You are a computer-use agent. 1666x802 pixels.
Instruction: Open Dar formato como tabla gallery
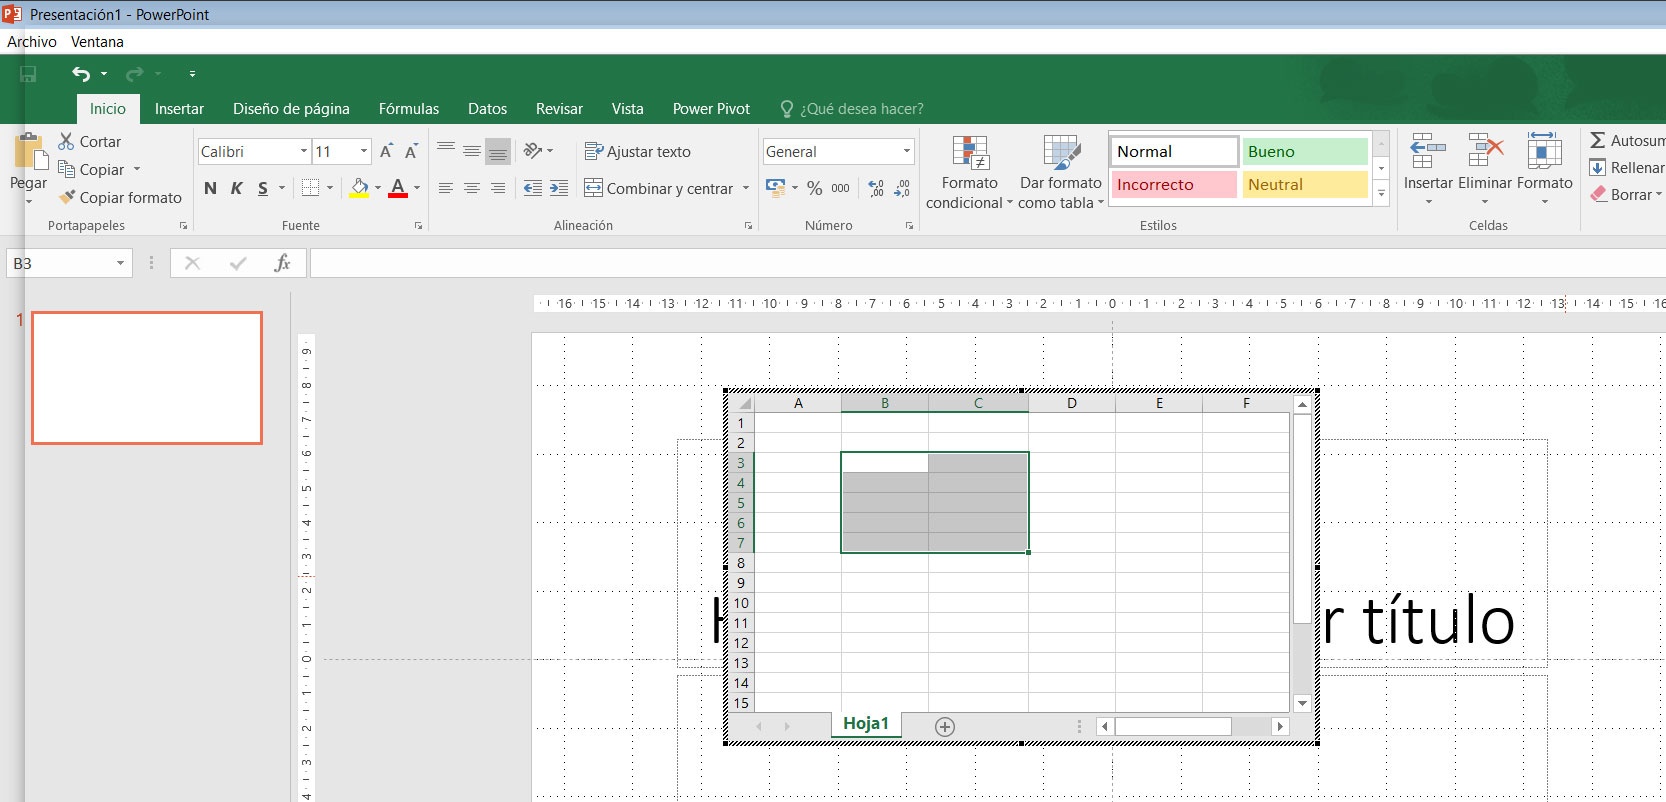click(x=1061, y=172)
